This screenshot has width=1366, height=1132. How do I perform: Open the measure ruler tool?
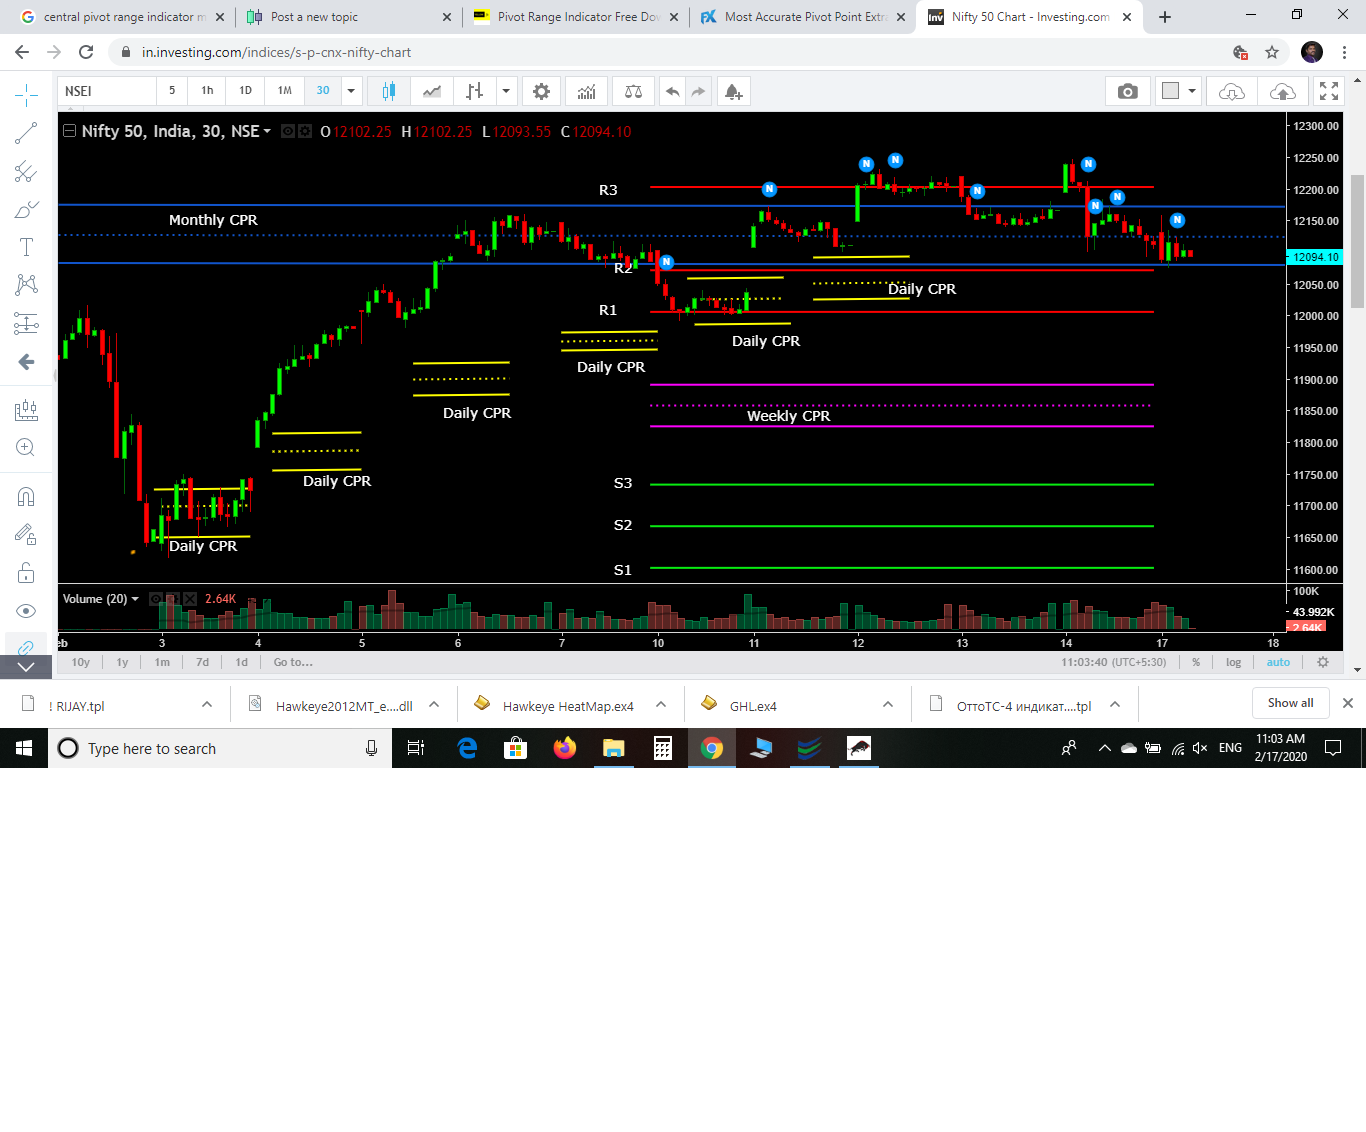pyautogui.click(x=26, y=410)
